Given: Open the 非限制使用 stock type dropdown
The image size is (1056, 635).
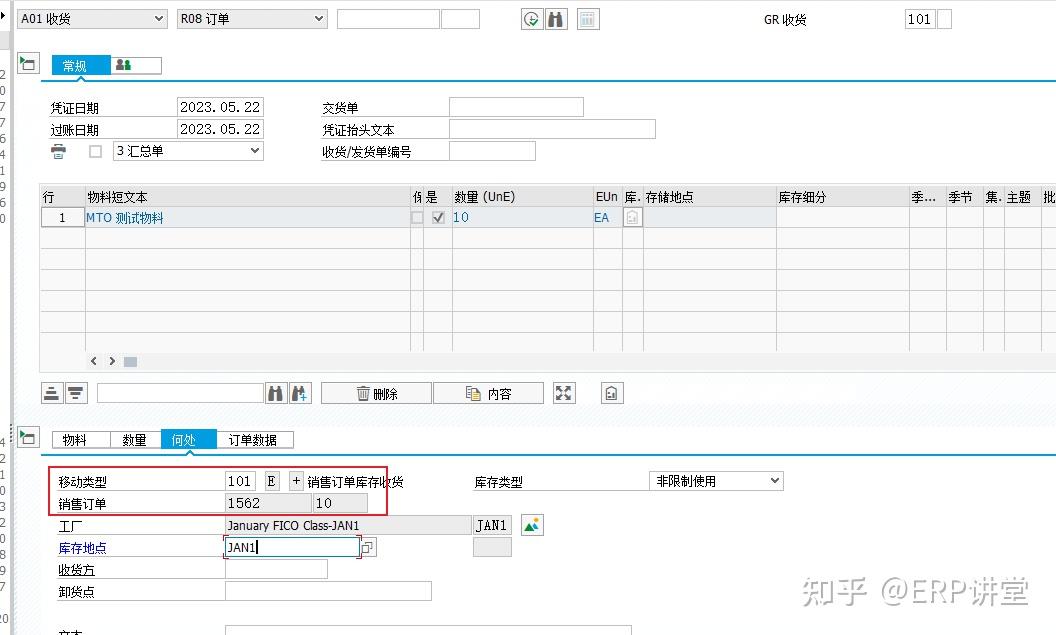Looking at the screenshot, I should (777, 480).
